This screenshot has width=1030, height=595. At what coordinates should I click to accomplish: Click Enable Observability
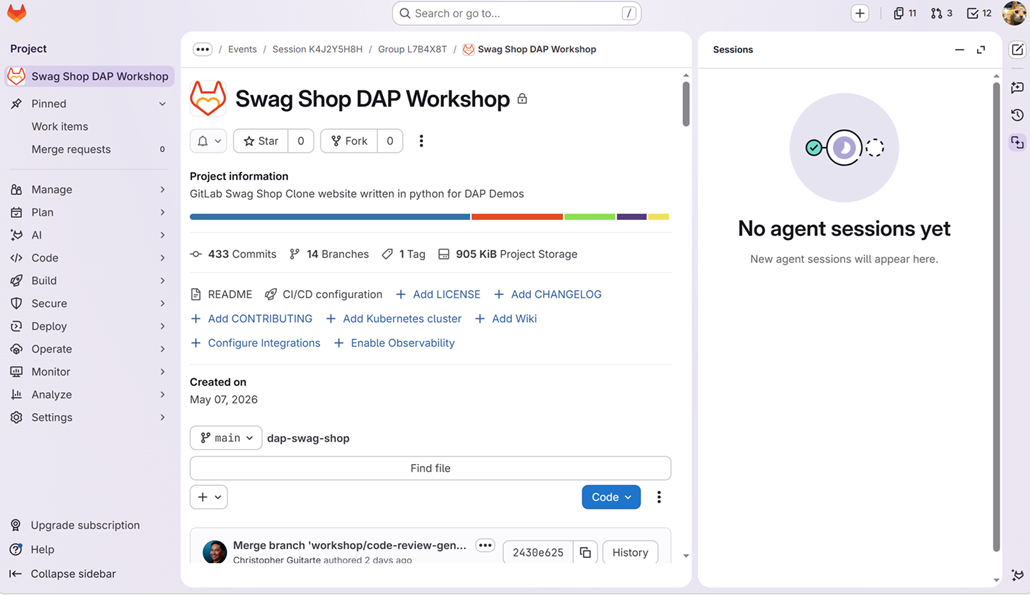pyautogui.click(x=394, y=343)
